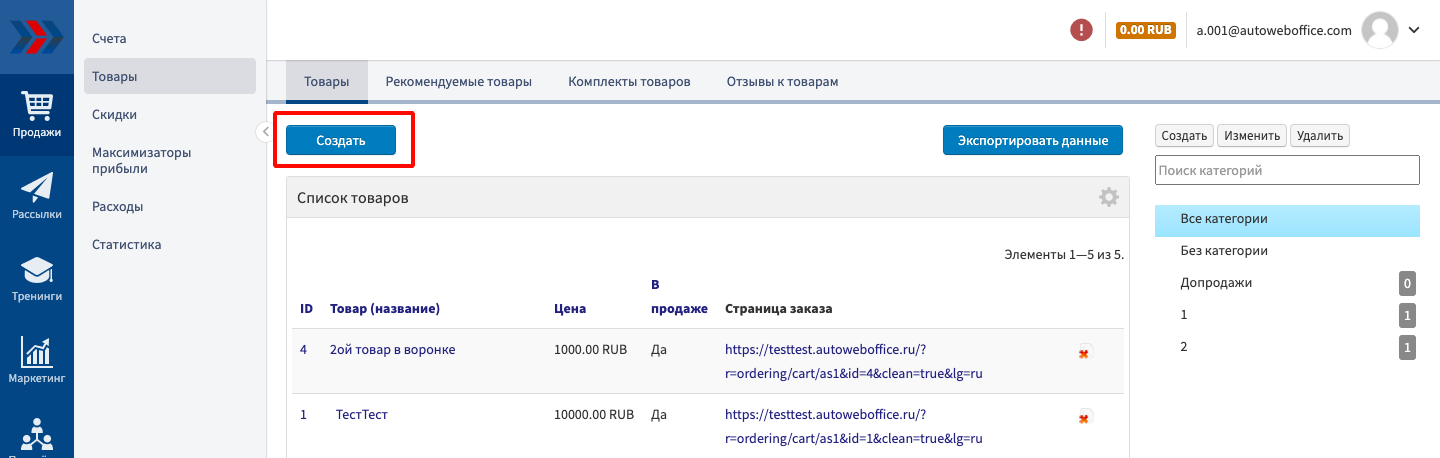Open the product list settings gear
Viewport: 1440px width, 458px height.
[x=1108, y=197]
